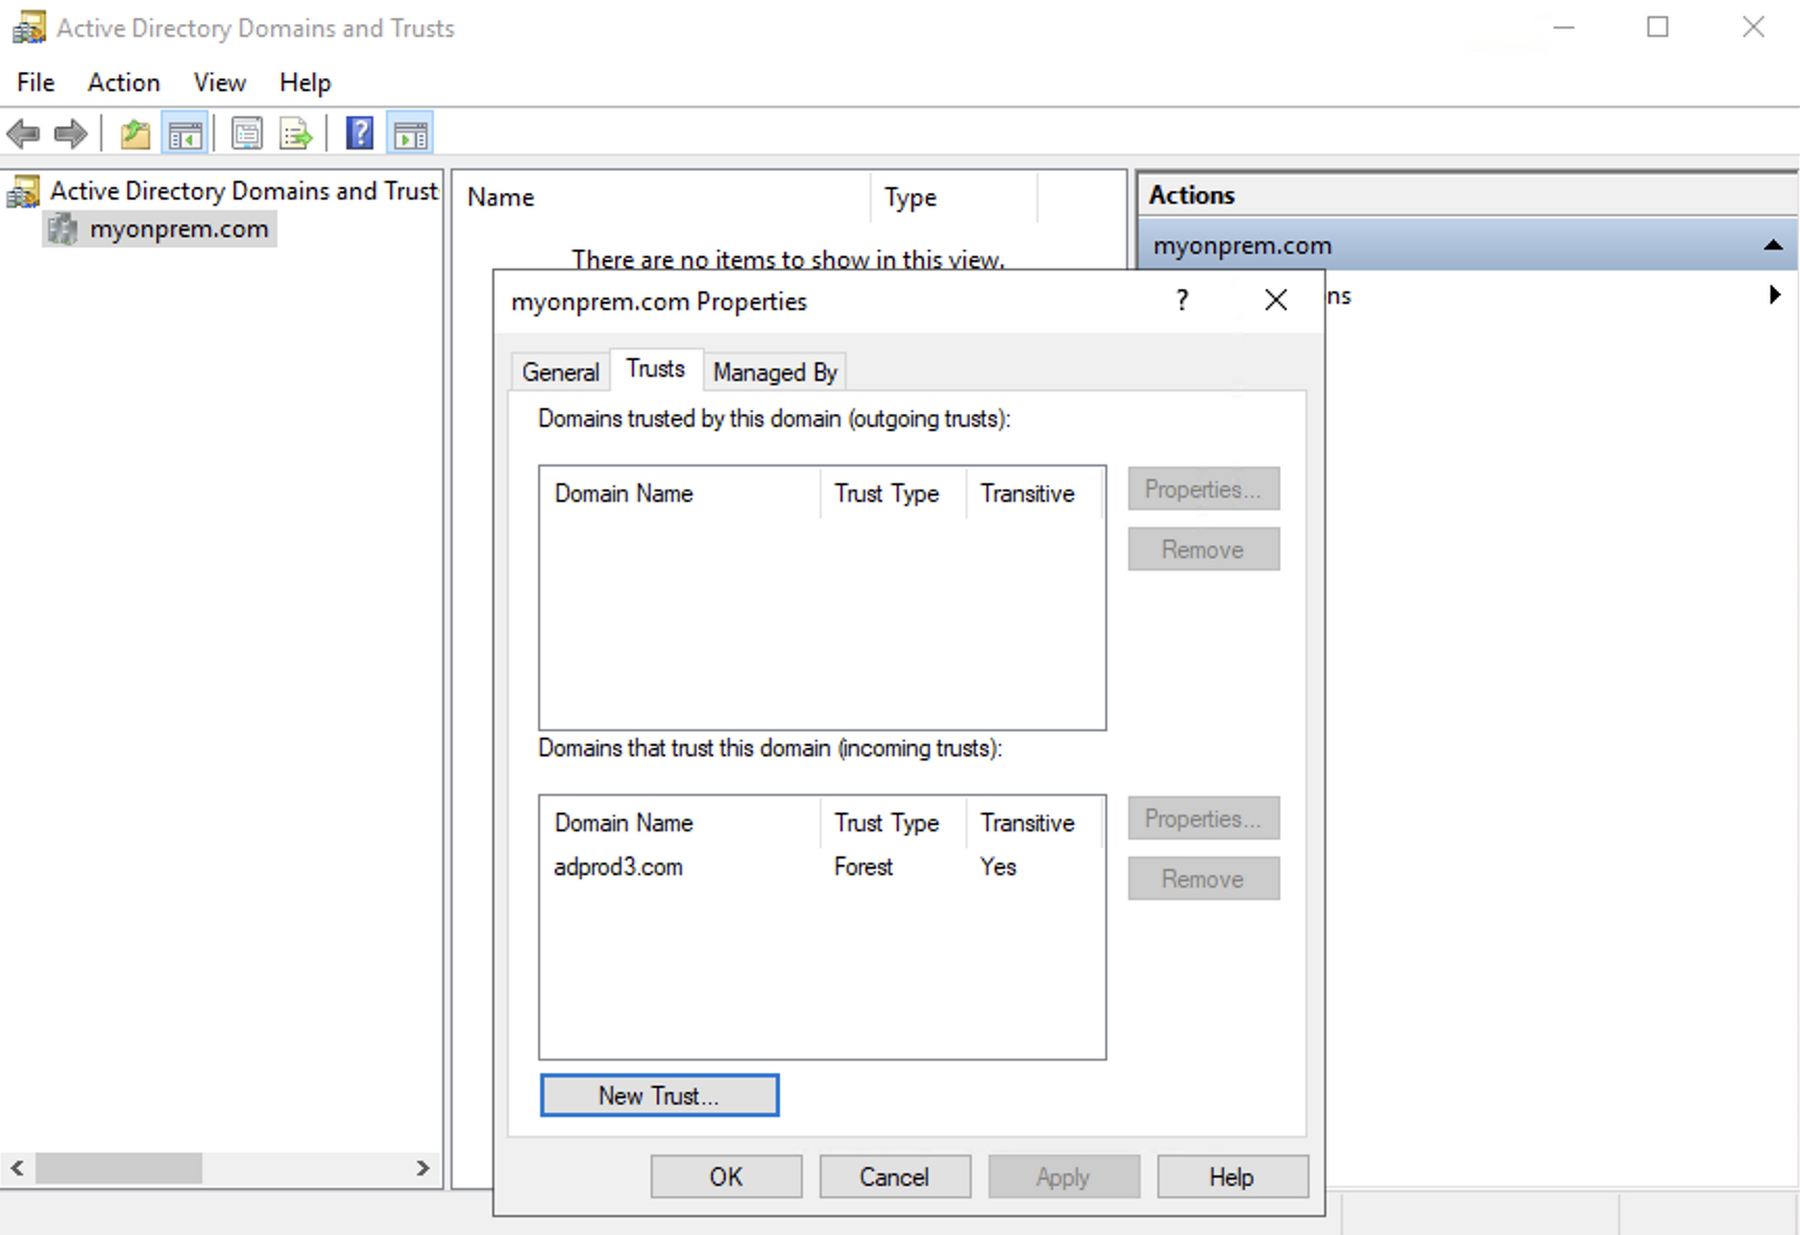Click the Forest trust type cell

(x=864, y=867)
